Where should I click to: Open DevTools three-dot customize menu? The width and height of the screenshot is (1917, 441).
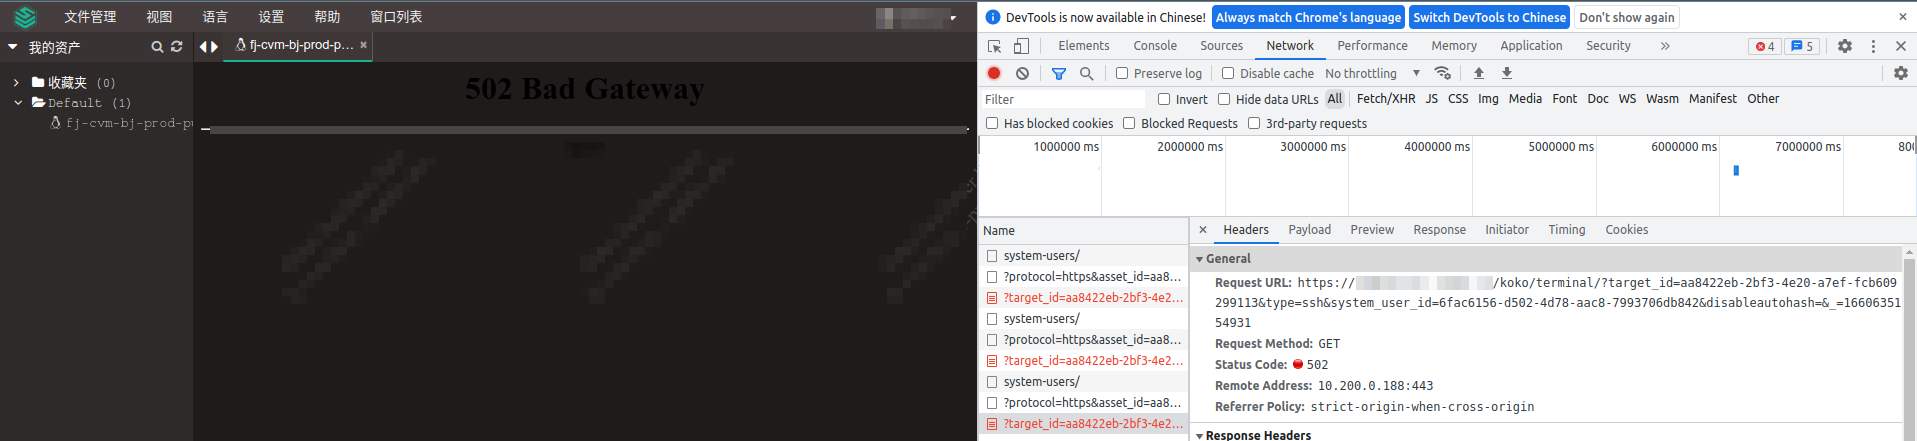[1873, 46]
